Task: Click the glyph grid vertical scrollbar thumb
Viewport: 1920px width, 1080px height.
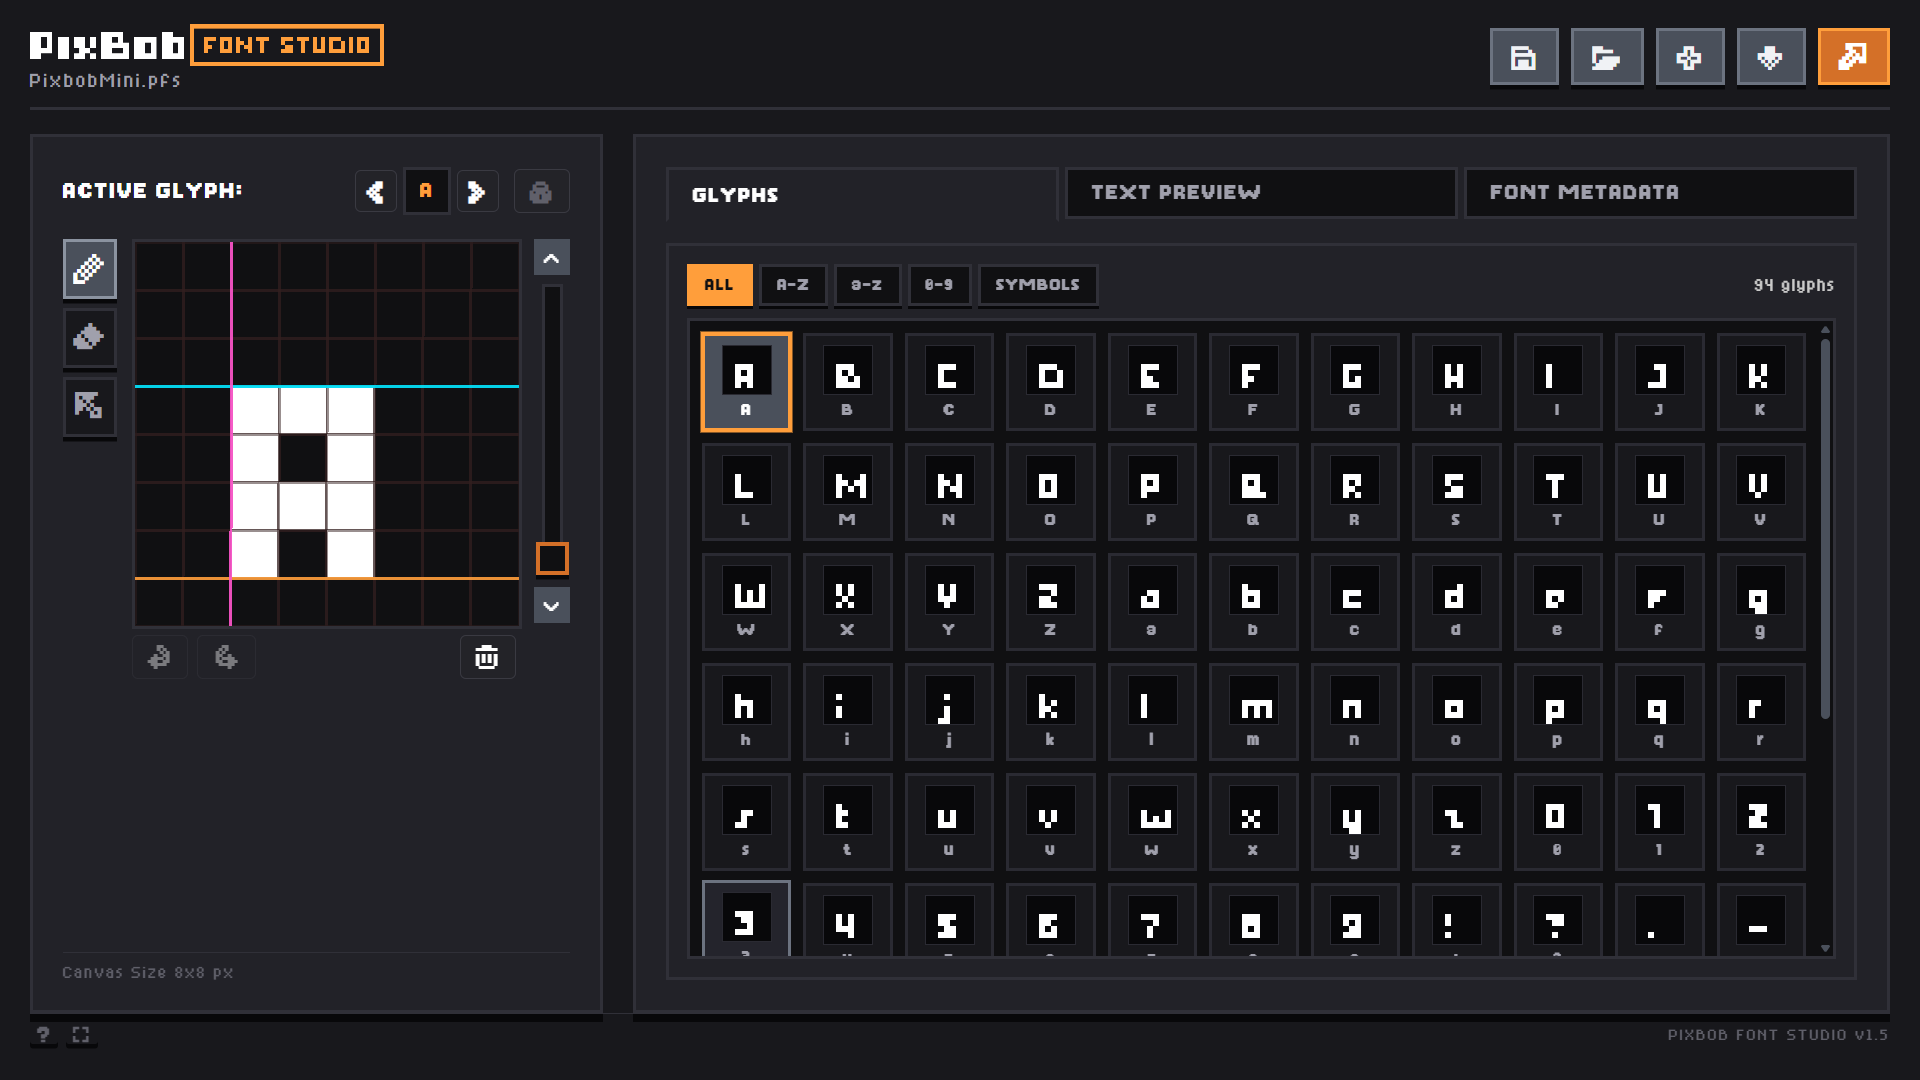Action: [x=1825, y=528]
